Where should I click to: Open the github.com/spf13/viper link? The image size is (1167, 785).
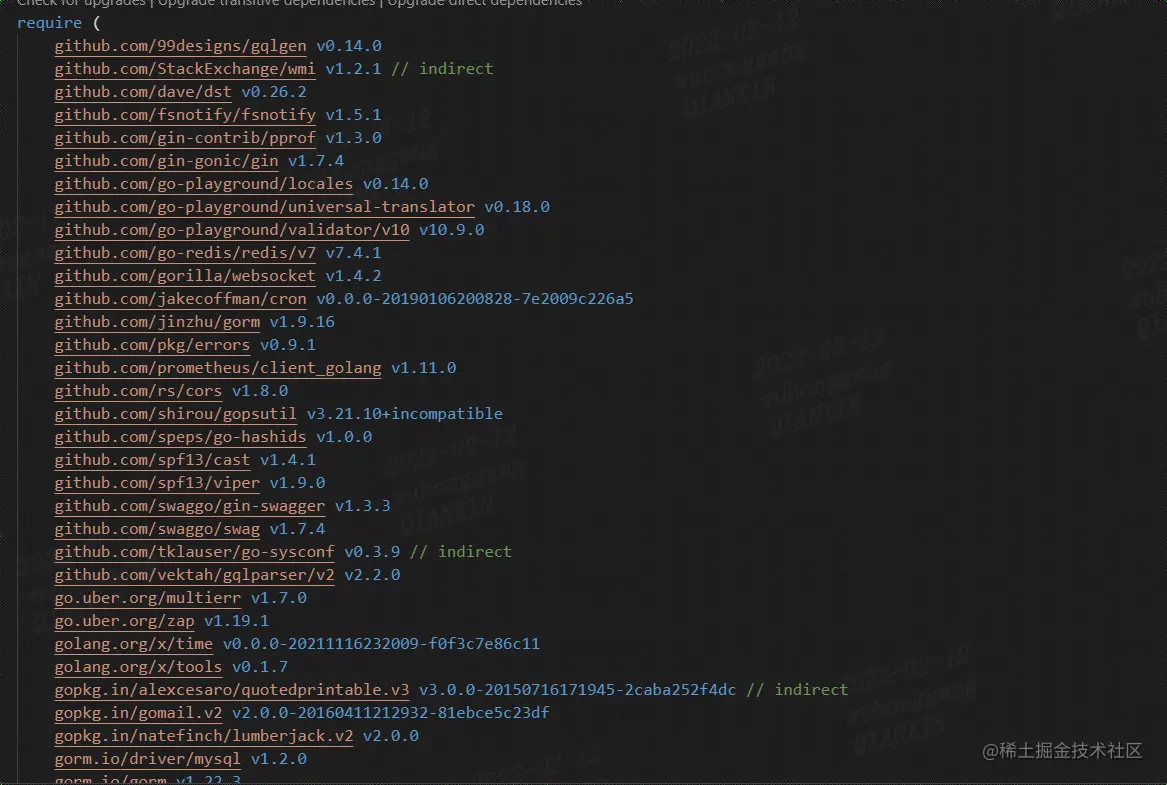(x=157, y=484)
